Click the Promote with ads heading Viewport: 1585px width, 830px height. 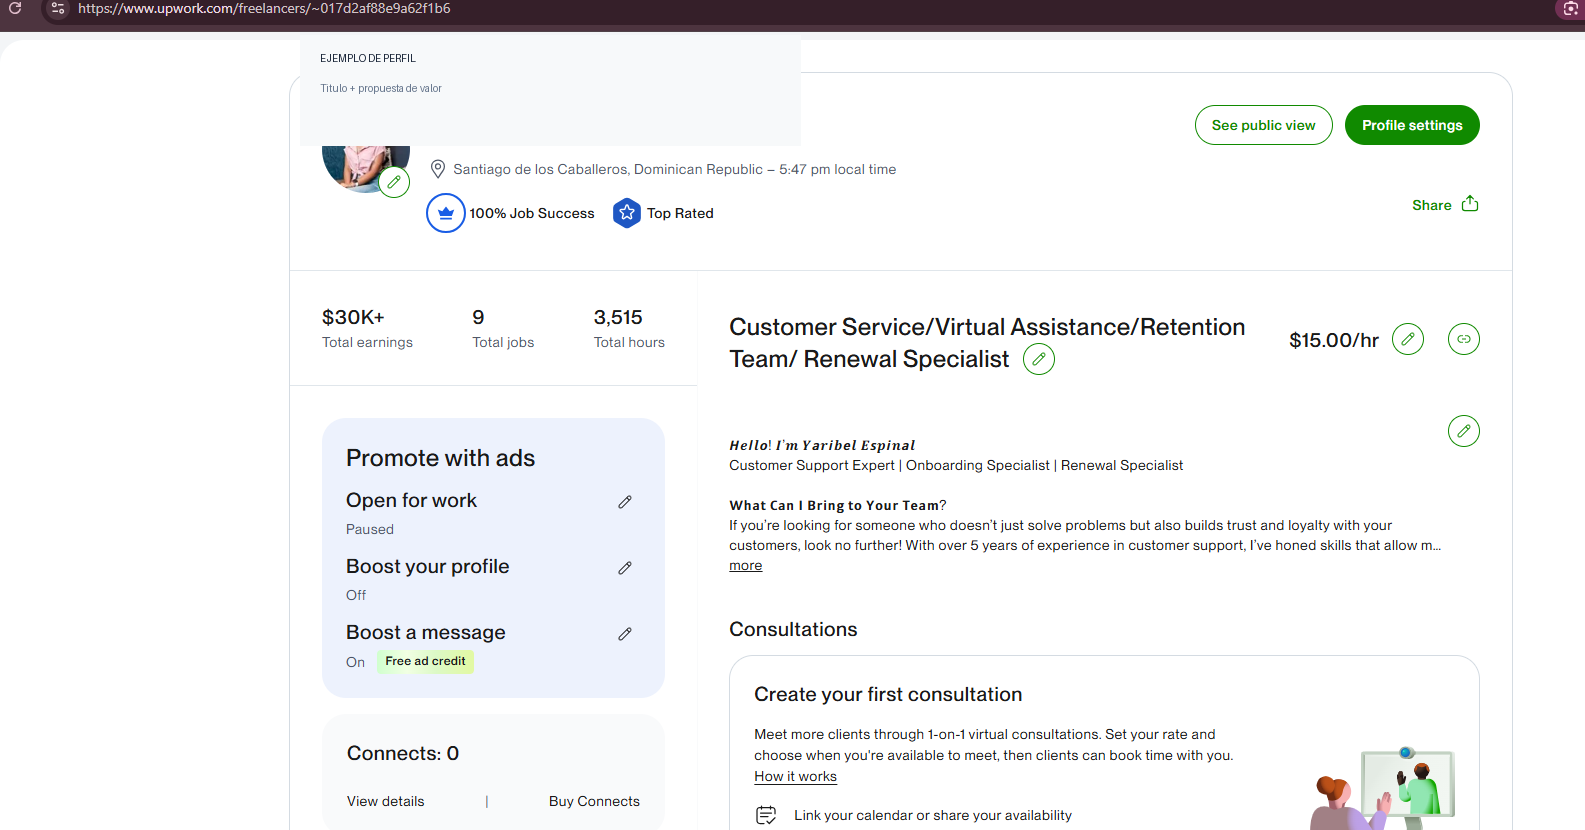click(441, 458)
